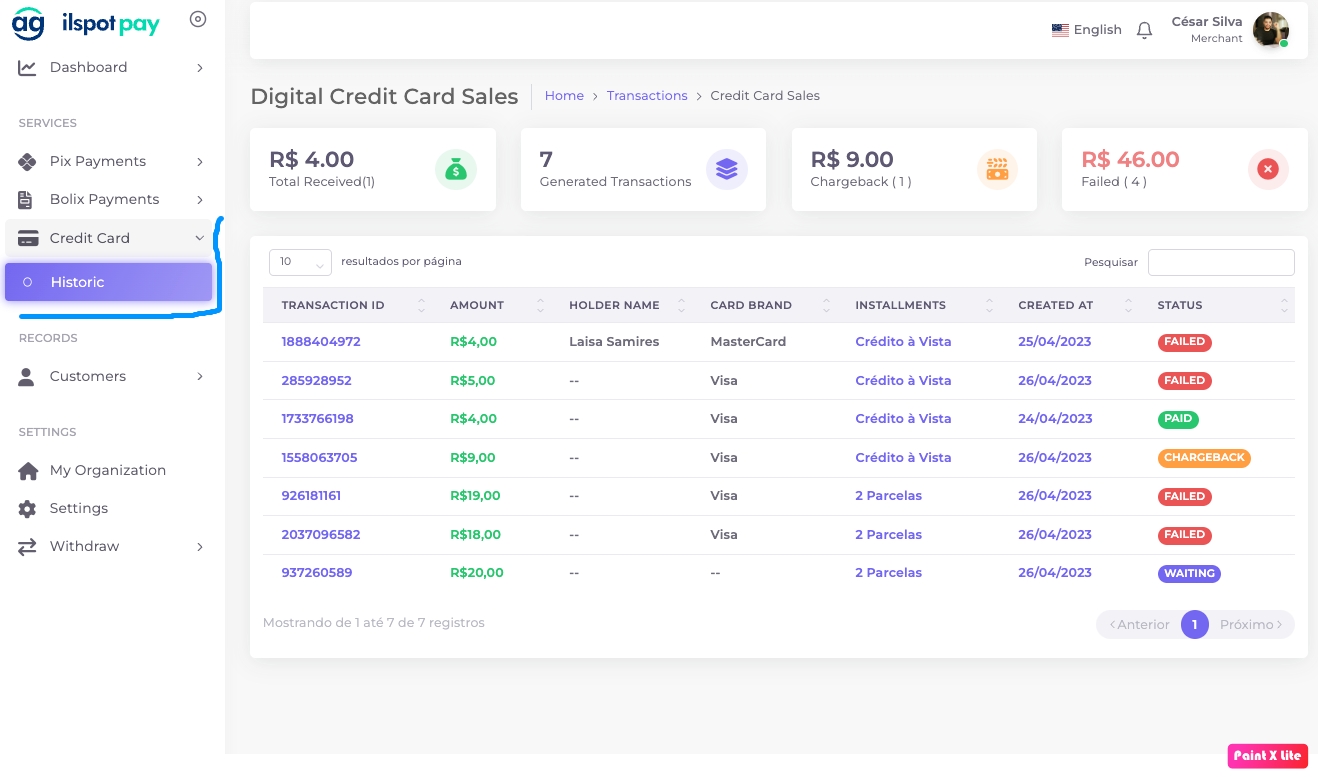Click the orange Chargeback card icon
The height and width of the screenshot is (777, 1318).
[997, 170]
